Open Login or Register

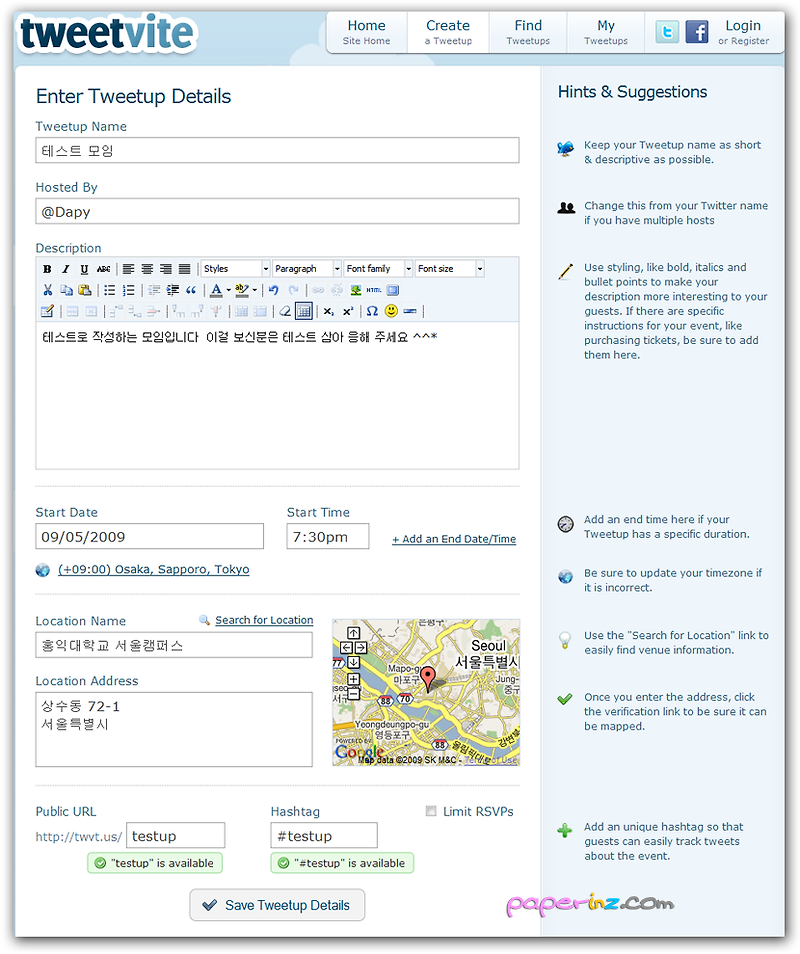(x=743, y=32)
